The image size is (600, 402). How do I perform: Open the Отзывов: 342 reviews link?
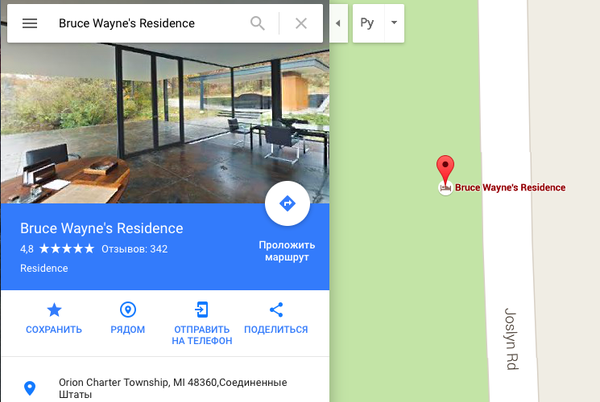(134, 249)
